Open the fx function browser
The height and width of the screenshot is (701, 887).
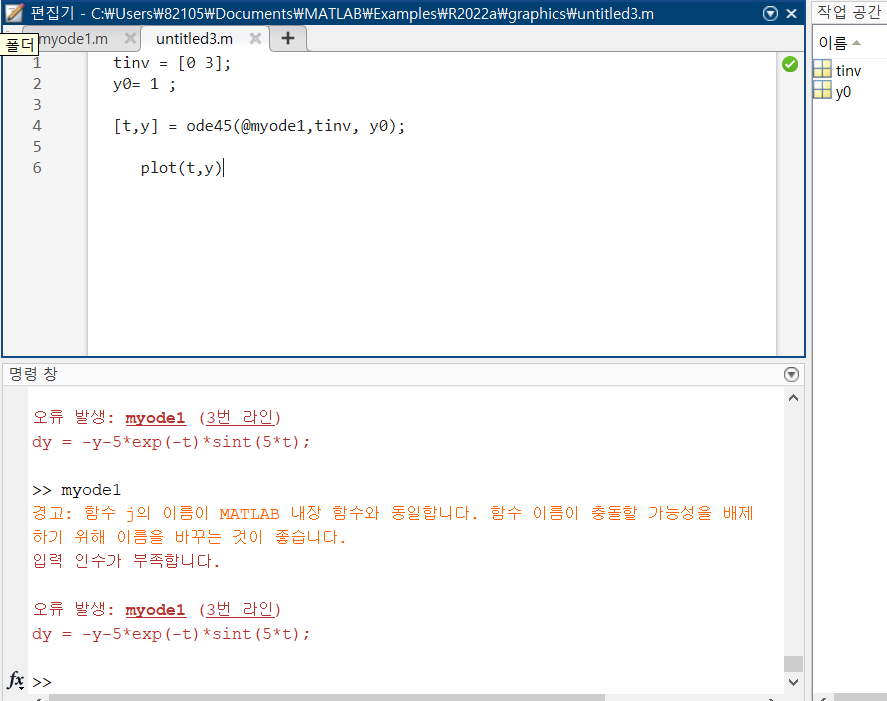[15, 681]
